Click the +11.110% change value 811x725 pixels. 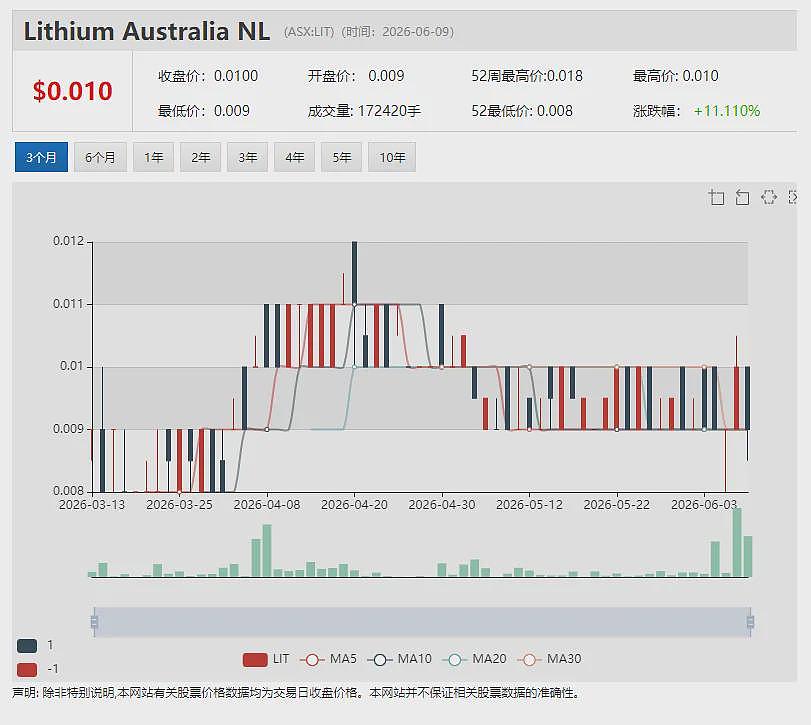(727, 111)
